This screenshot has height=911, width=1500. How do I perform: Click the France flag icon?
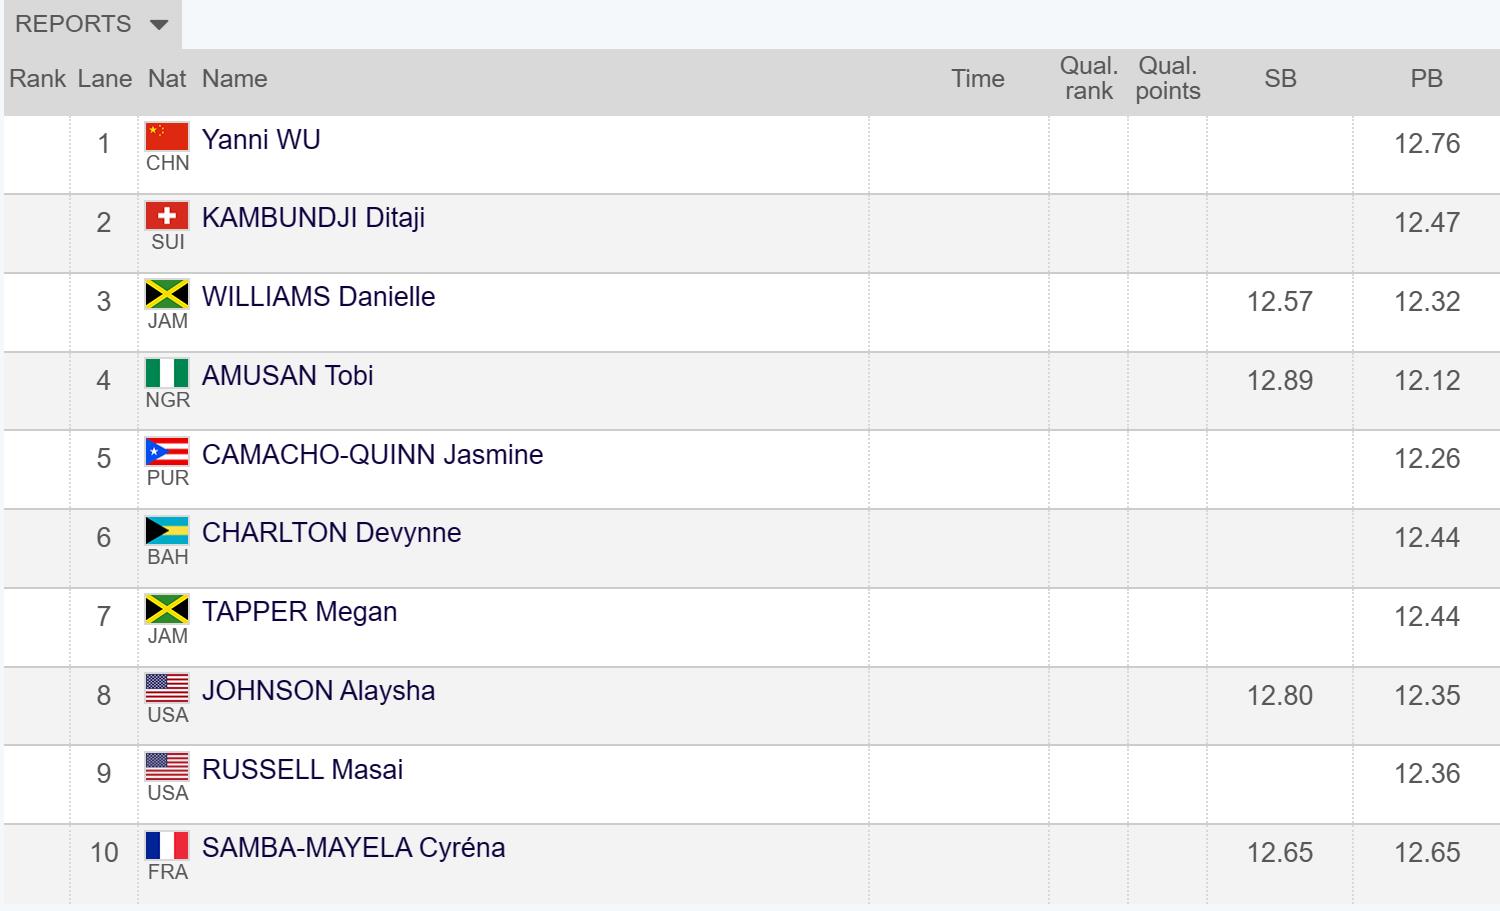[x=167, y=846]
